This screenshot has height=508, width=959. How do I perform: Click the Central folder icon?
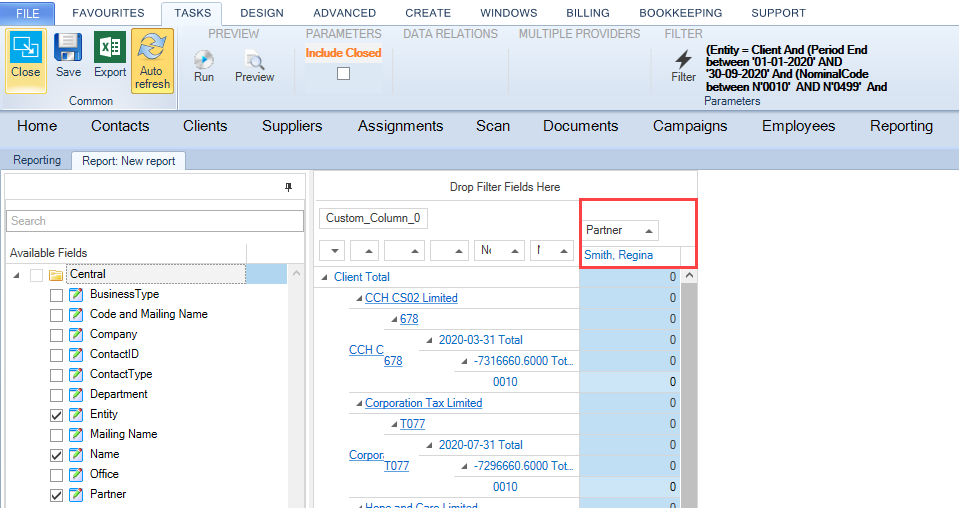click(56, 274)
